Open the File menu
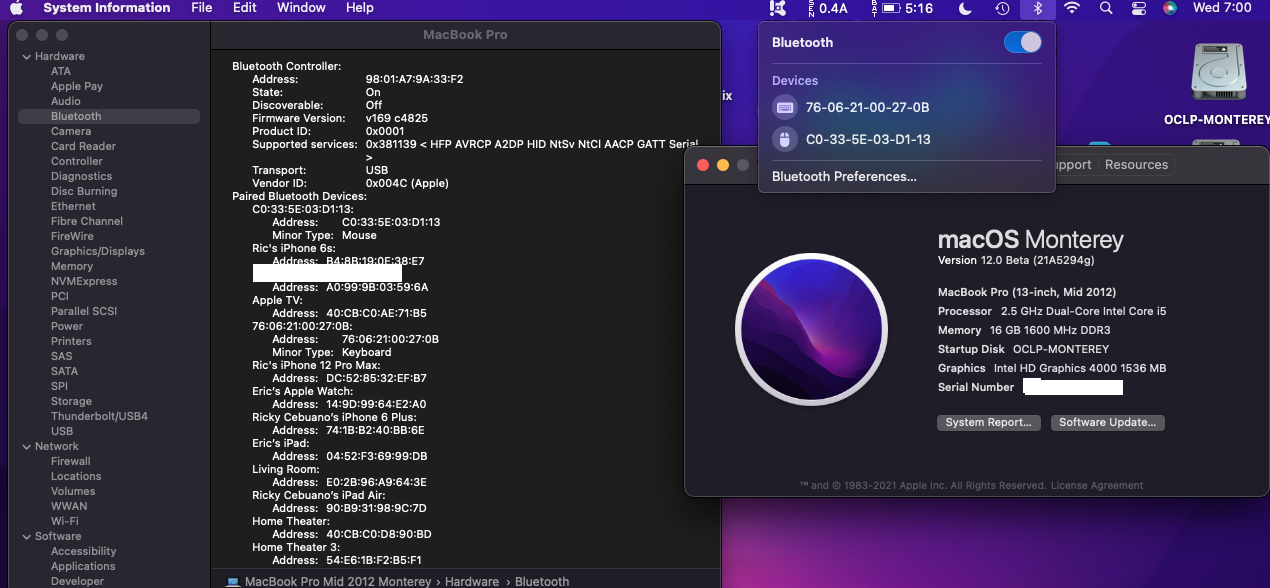Image resolution: width=1270 pixels, height=588 pixels. 202,8
